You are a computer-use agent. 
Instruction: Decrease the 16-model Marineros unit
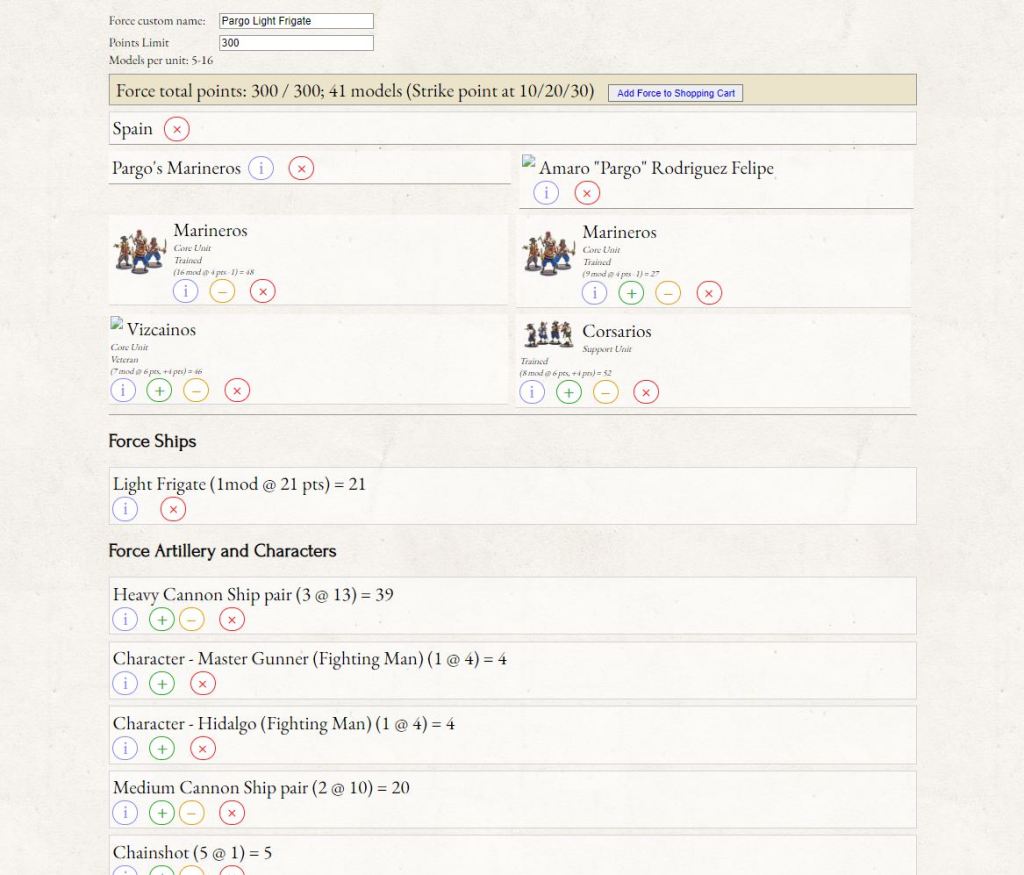223,291
